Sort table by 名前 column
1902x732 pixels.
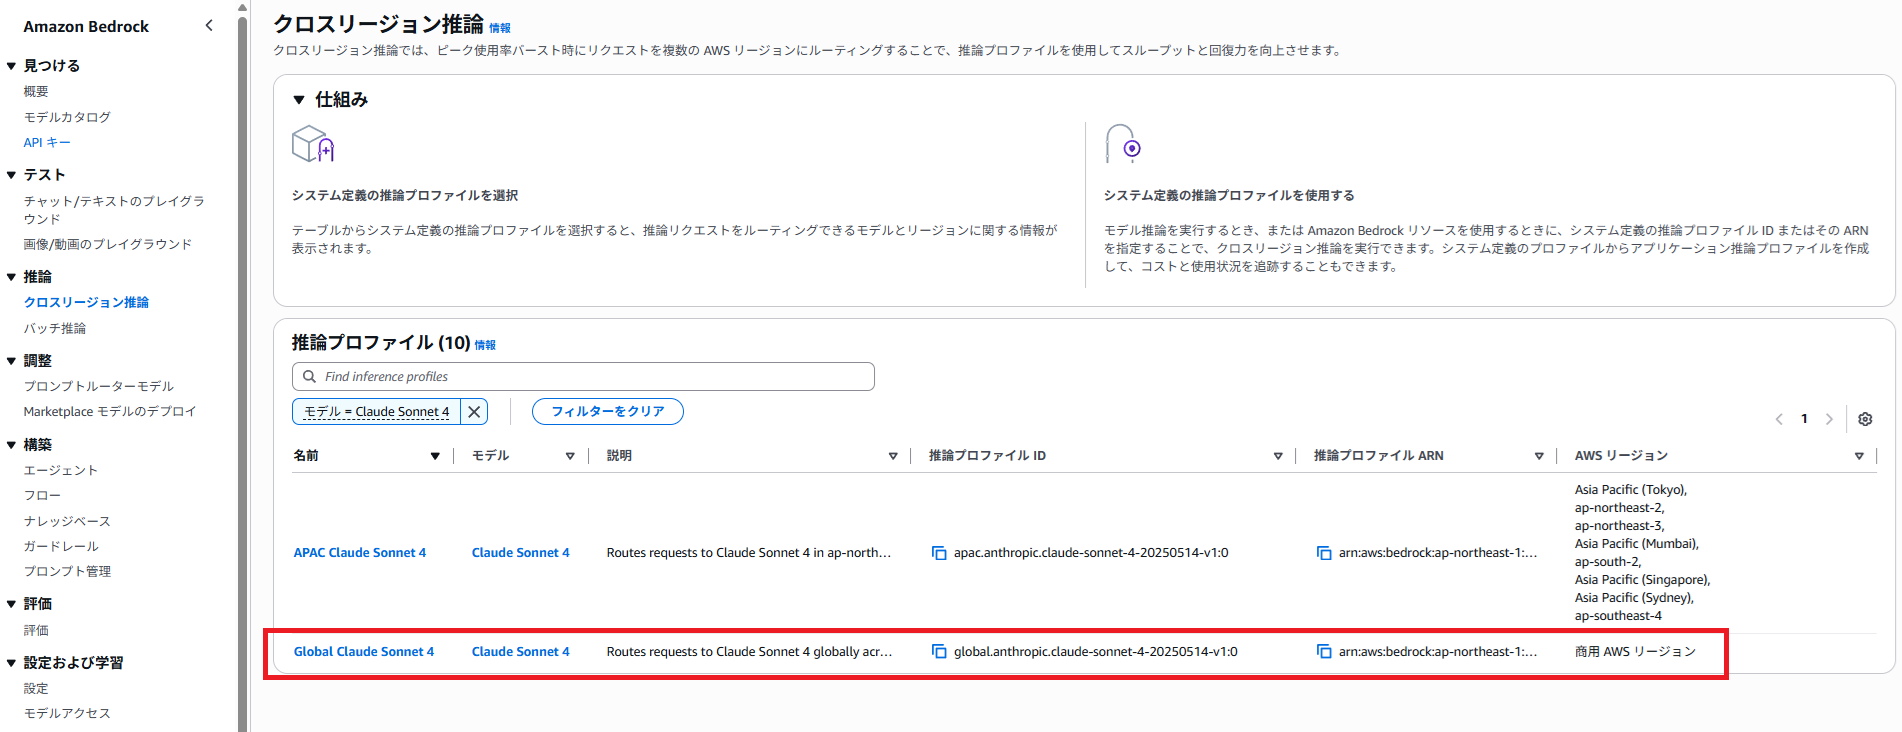(x=435, y=456)
